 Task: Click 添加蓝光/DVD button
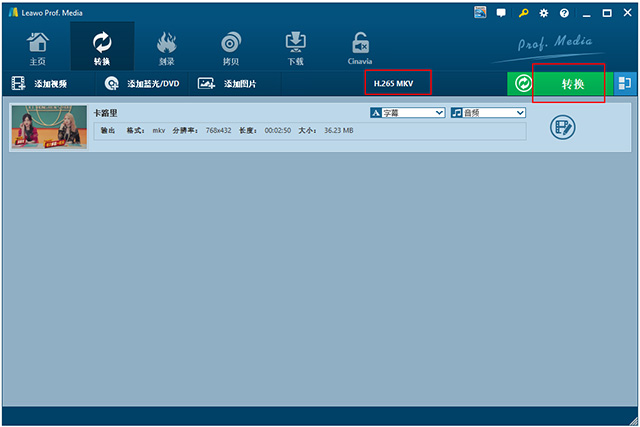tap(142, 84)
